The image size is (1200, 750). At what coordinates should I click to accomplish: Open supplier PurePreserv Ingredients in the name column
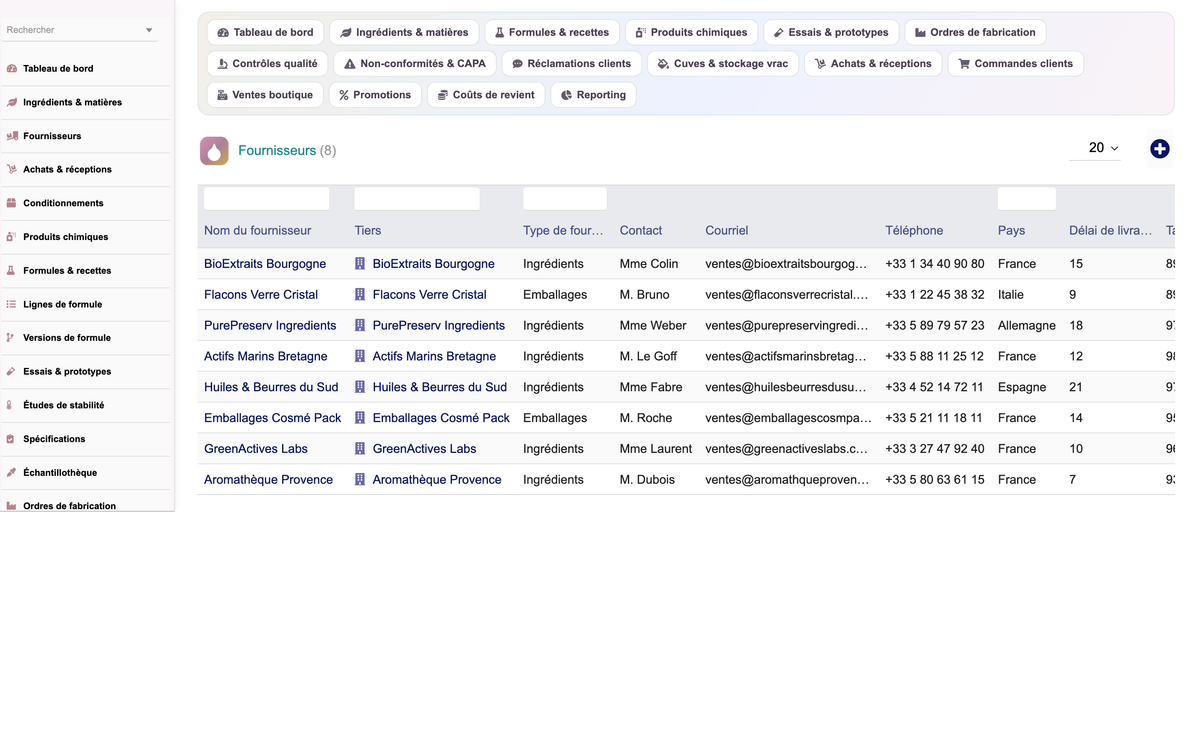tap(270, 326)
